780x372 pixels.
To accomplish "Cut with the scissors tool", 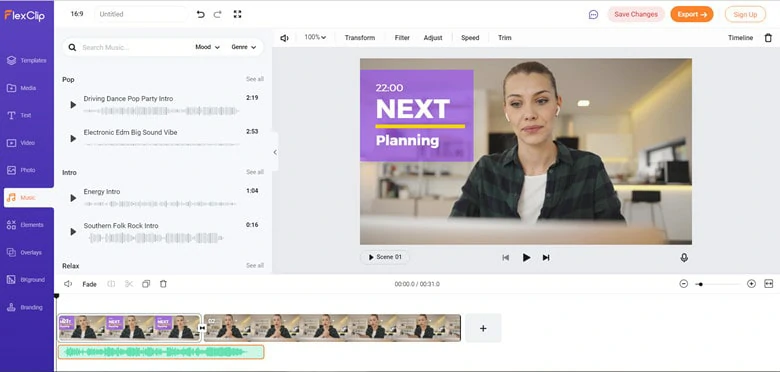I will 129,284.
